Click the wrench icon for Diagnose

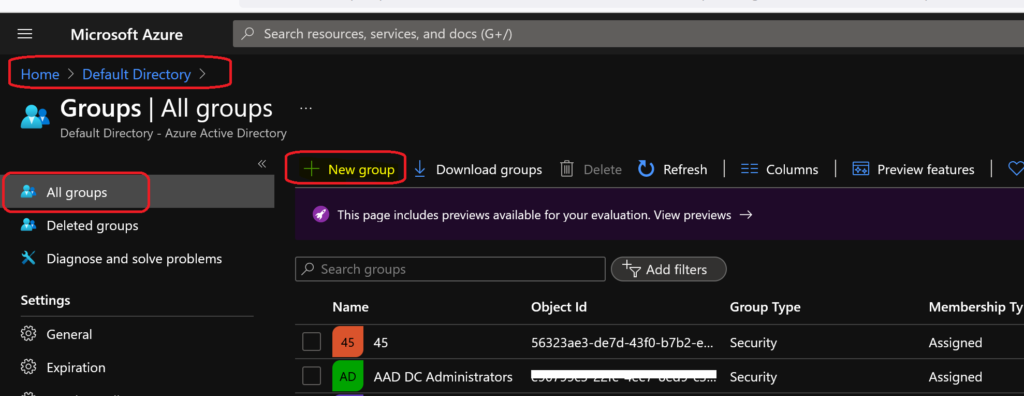click(28, 259)
